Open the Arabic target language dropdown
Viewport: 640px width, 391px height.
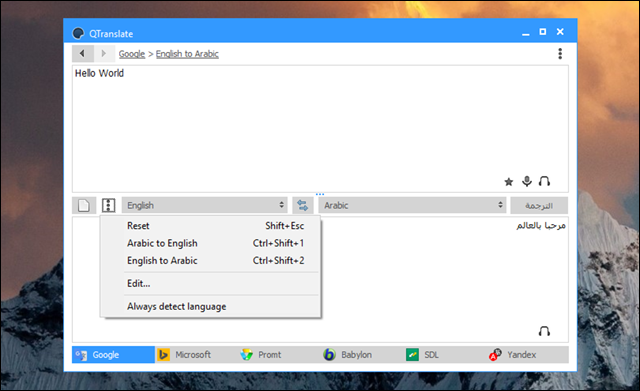click(x=412, y=205)
